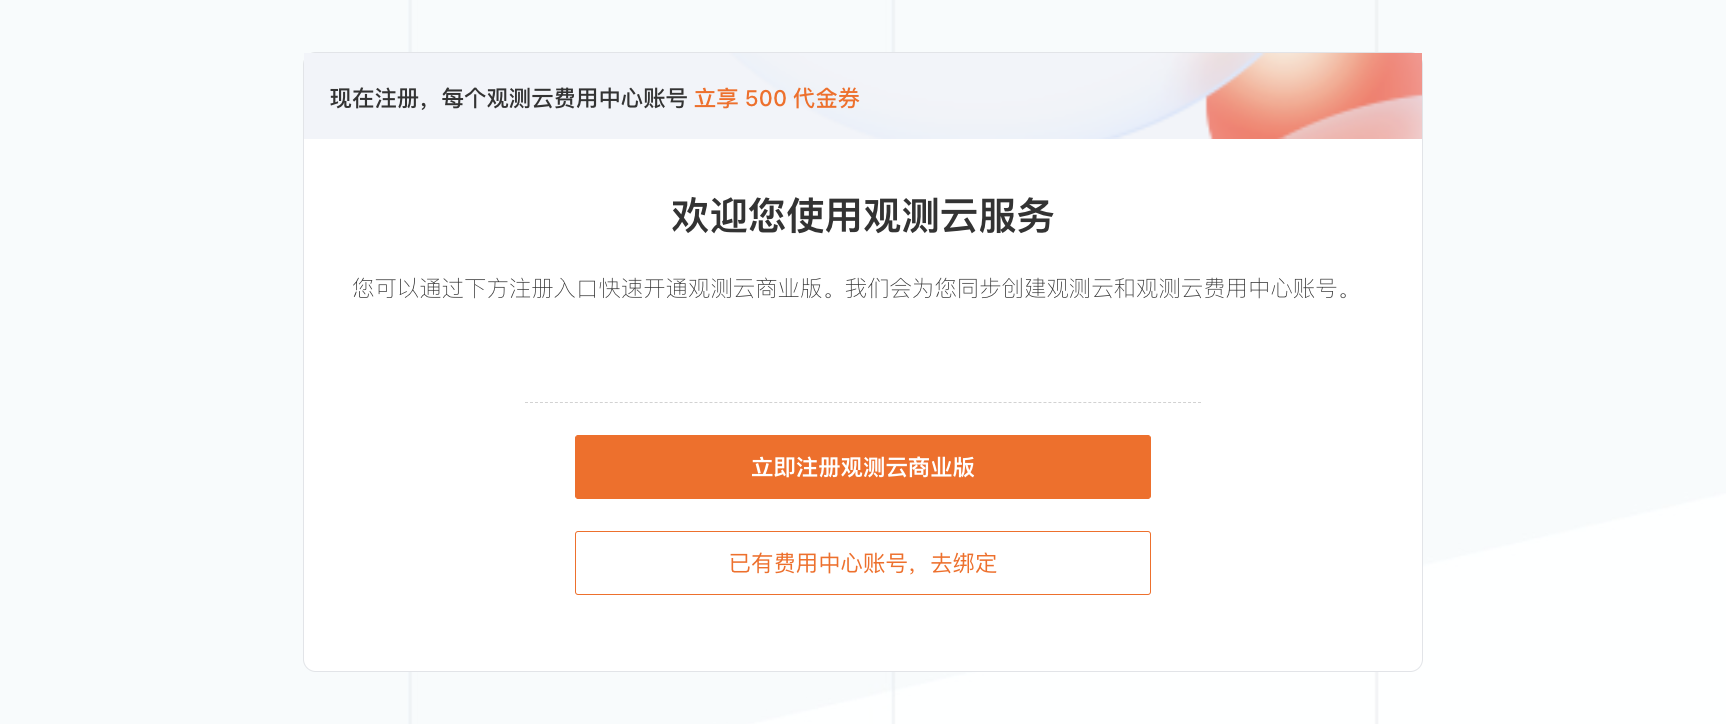Click the word 代金券 in the banner
The image size is (1726, 724).
827,98
